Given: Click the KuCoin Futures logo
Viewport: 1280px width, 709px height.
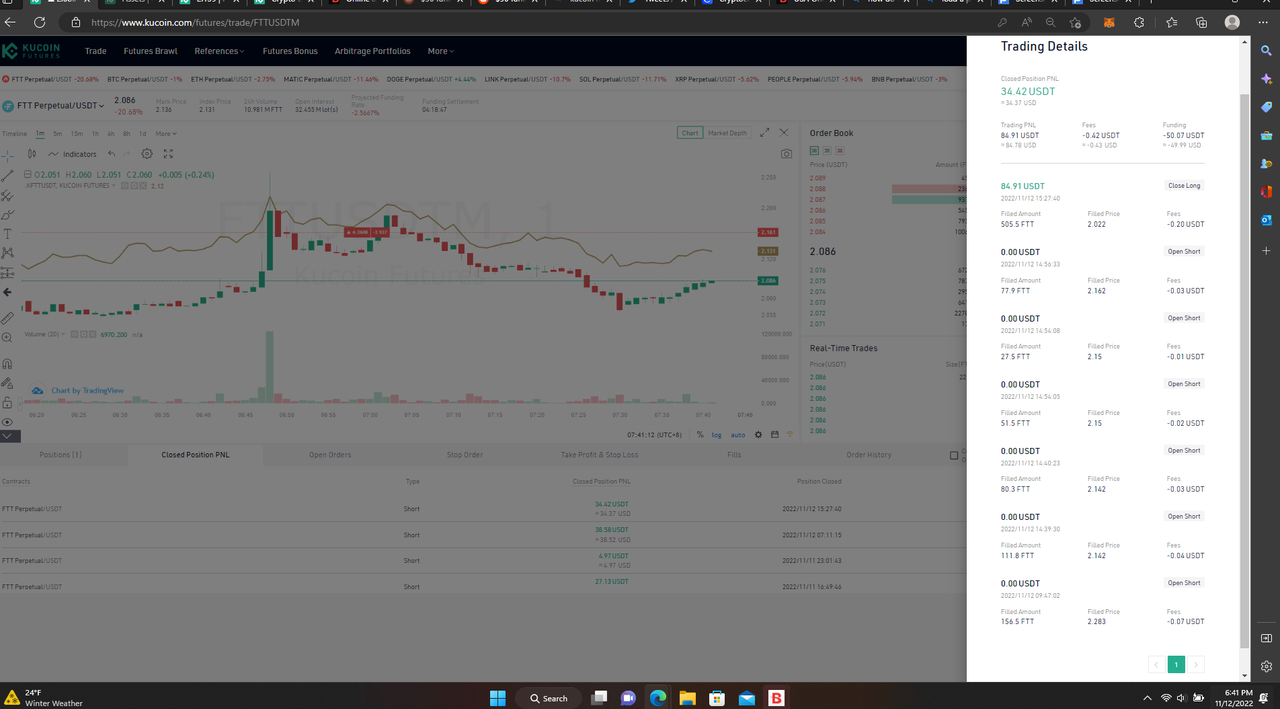Looking at the screenshot, I should [32, 51].
